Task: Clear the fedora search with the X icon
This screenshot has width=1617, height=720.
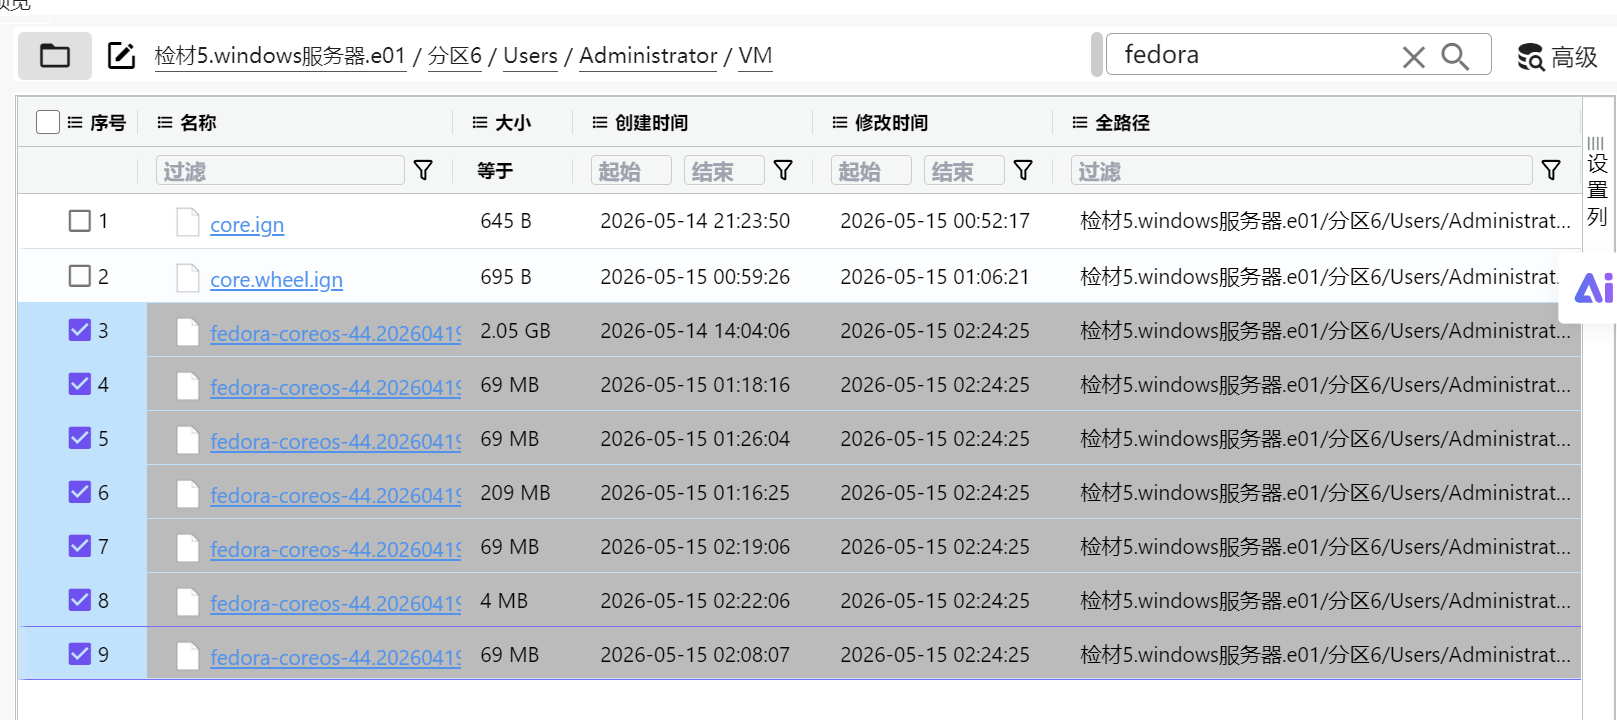Action: point(1413,57)
